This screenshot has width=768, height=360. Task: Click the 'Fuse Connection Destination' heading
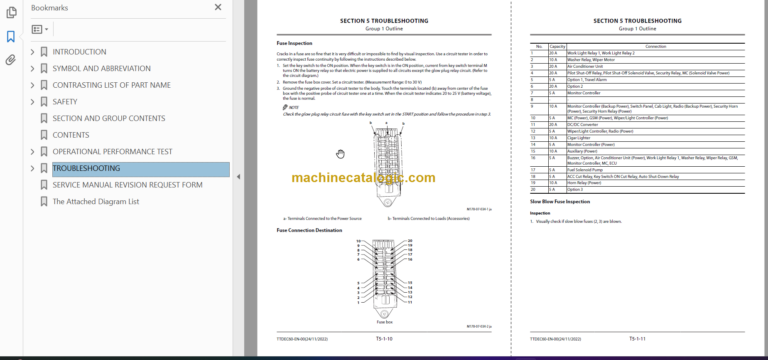tap(309, 230)
